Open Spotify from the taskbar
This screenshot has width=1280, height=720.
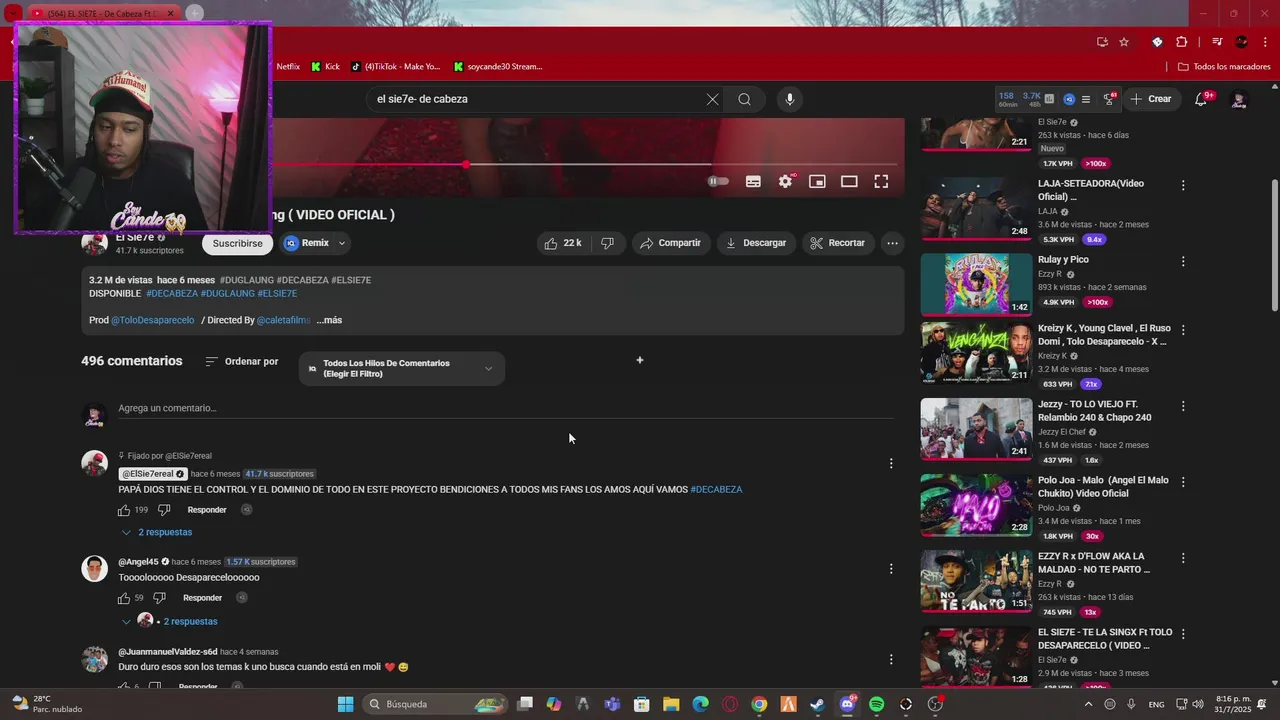point(877,704)
